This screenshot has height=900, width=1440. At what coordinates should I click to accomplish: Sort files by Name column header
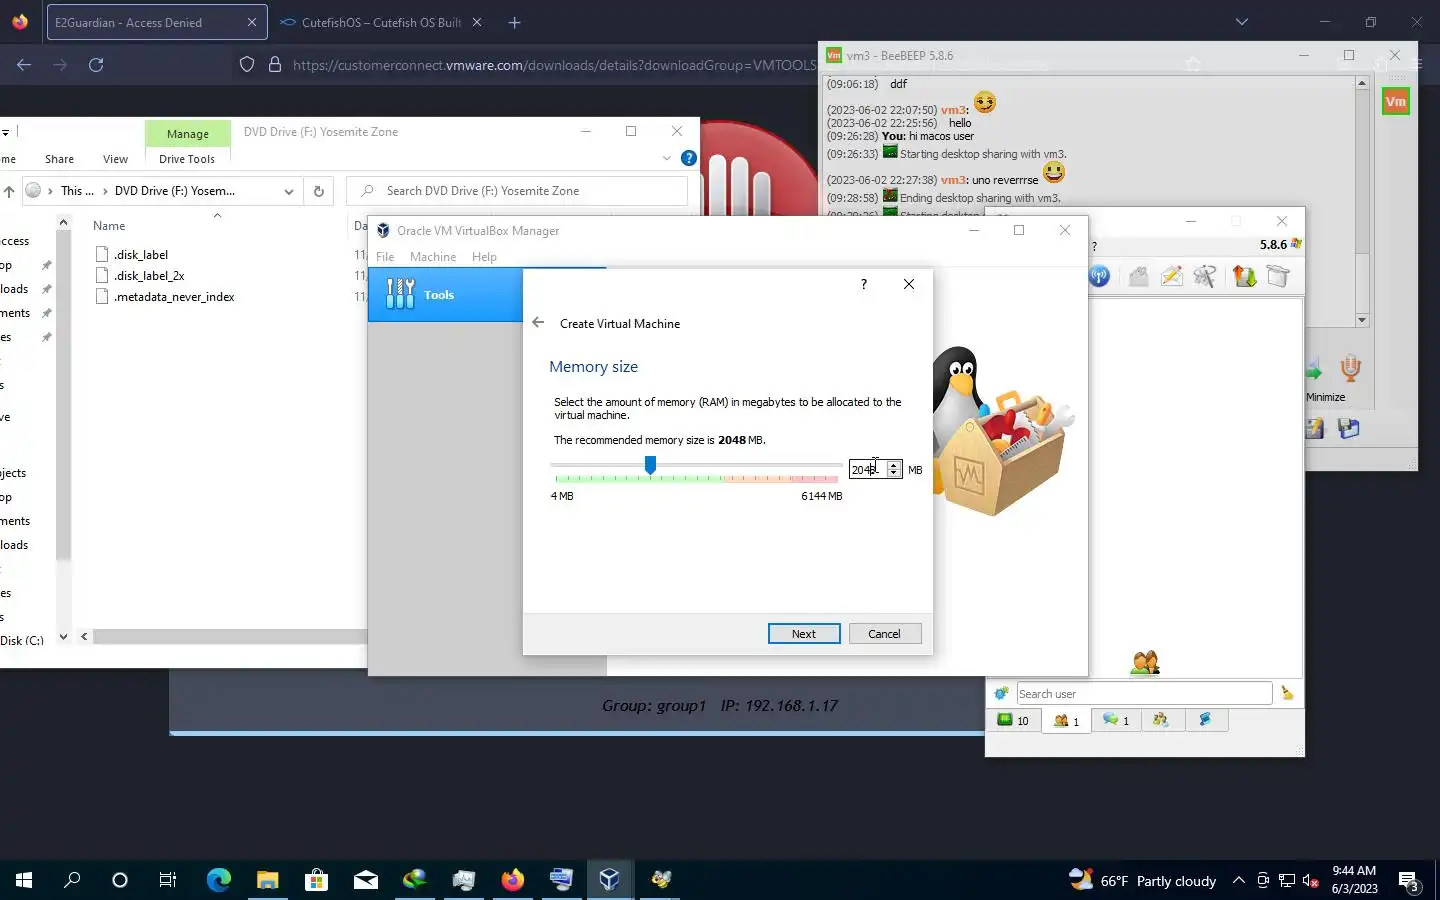109,226
